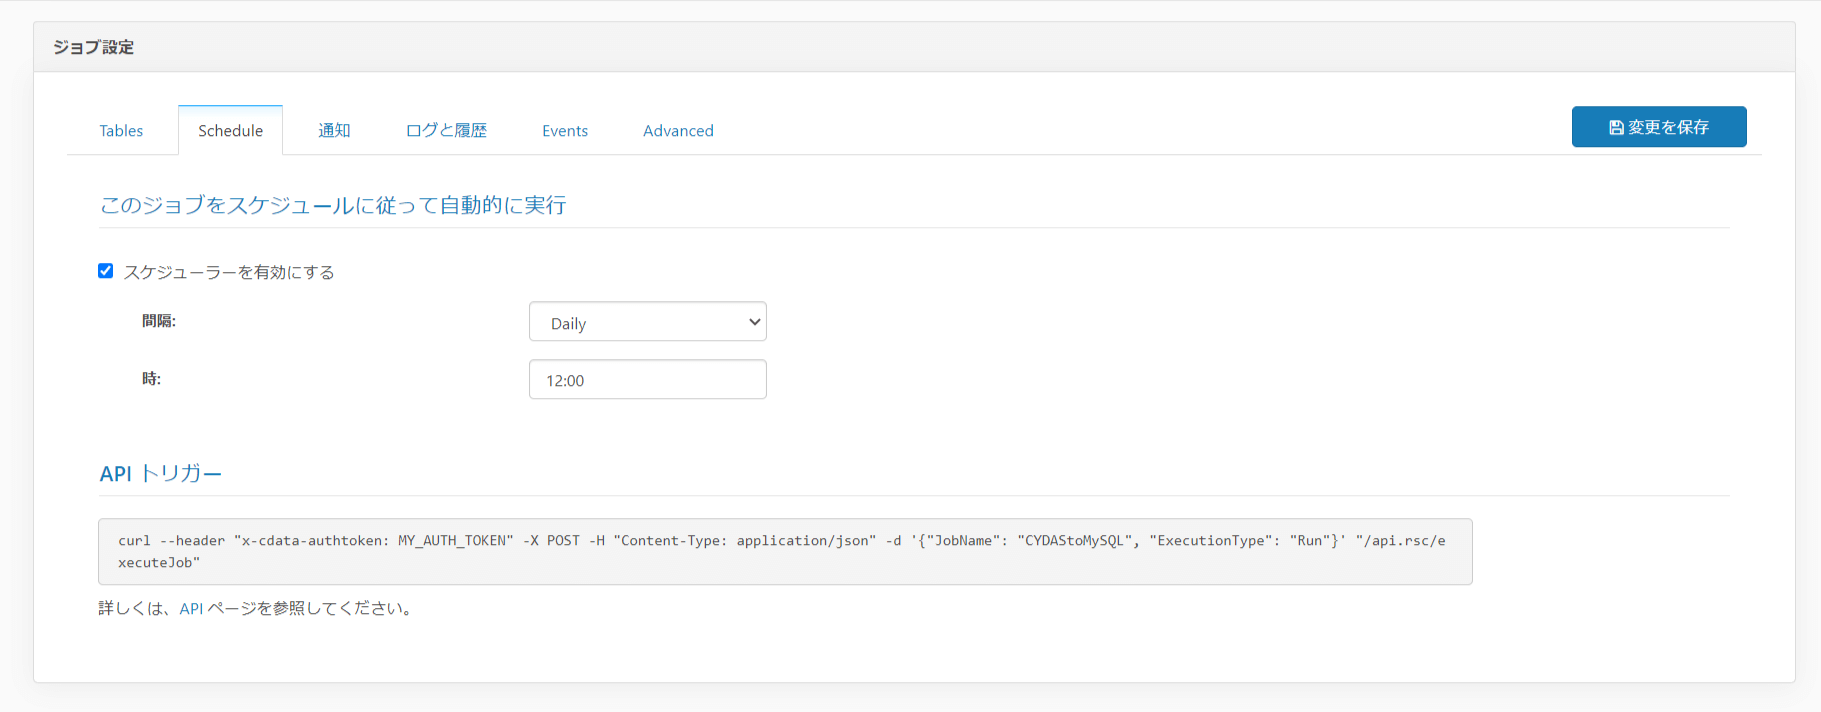The height and width of the screenshot is (712, 1821).
Task: Click the 間隔 field label
Action: (159, 321)
